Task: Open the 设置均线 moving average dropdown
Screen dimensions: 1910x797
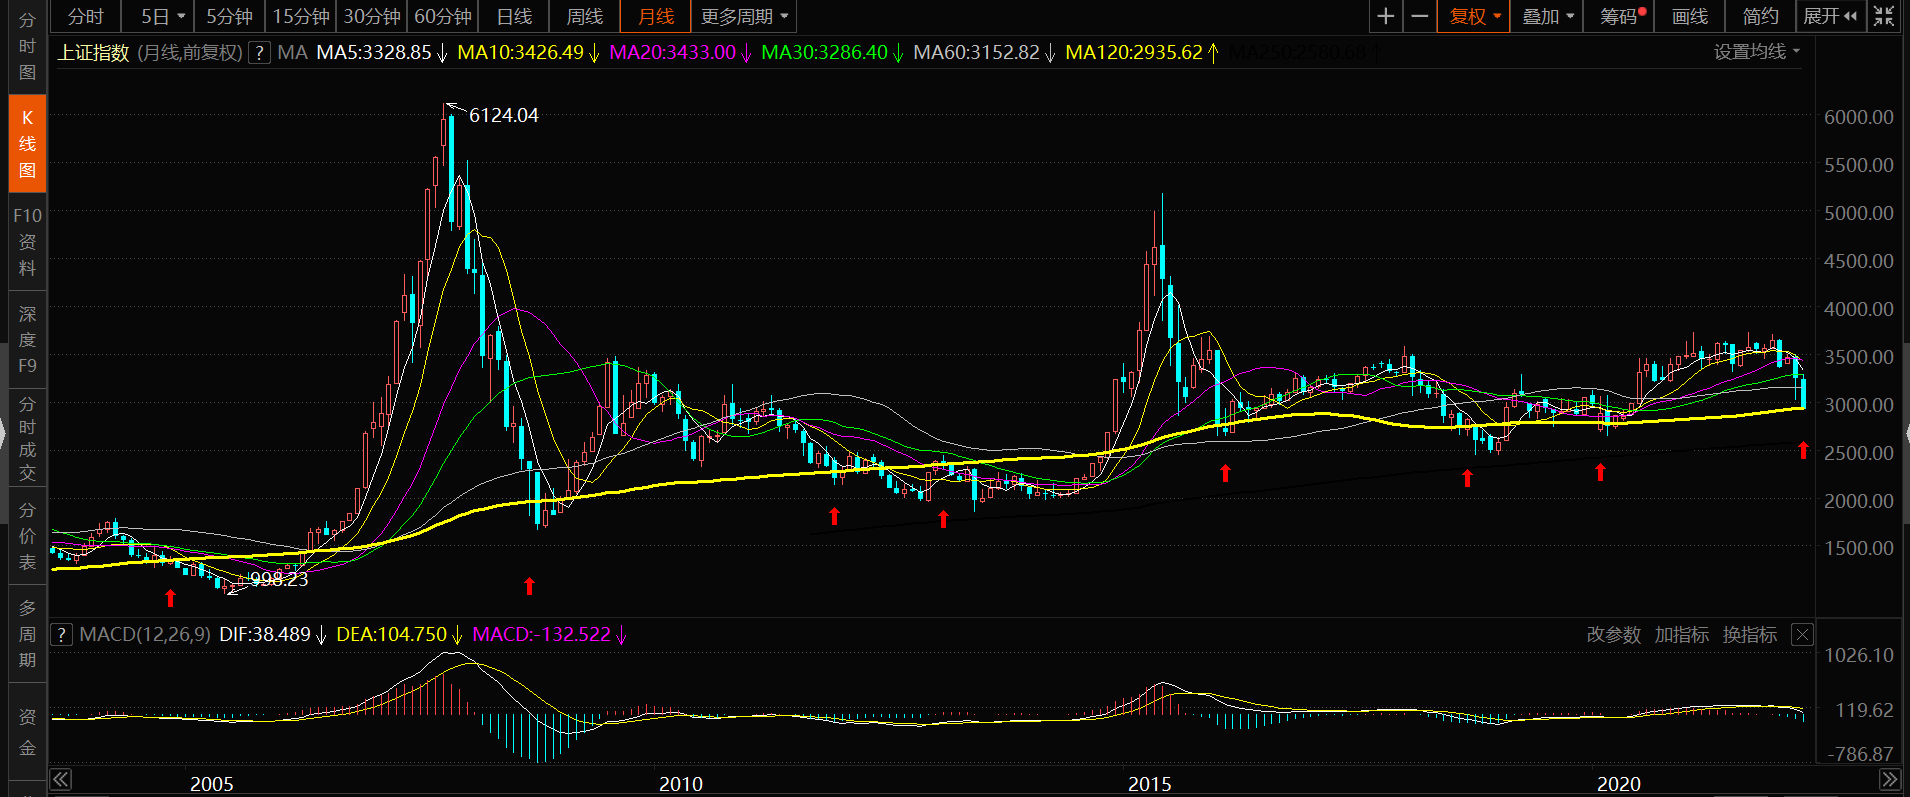Action: (x=1756, y=52)
